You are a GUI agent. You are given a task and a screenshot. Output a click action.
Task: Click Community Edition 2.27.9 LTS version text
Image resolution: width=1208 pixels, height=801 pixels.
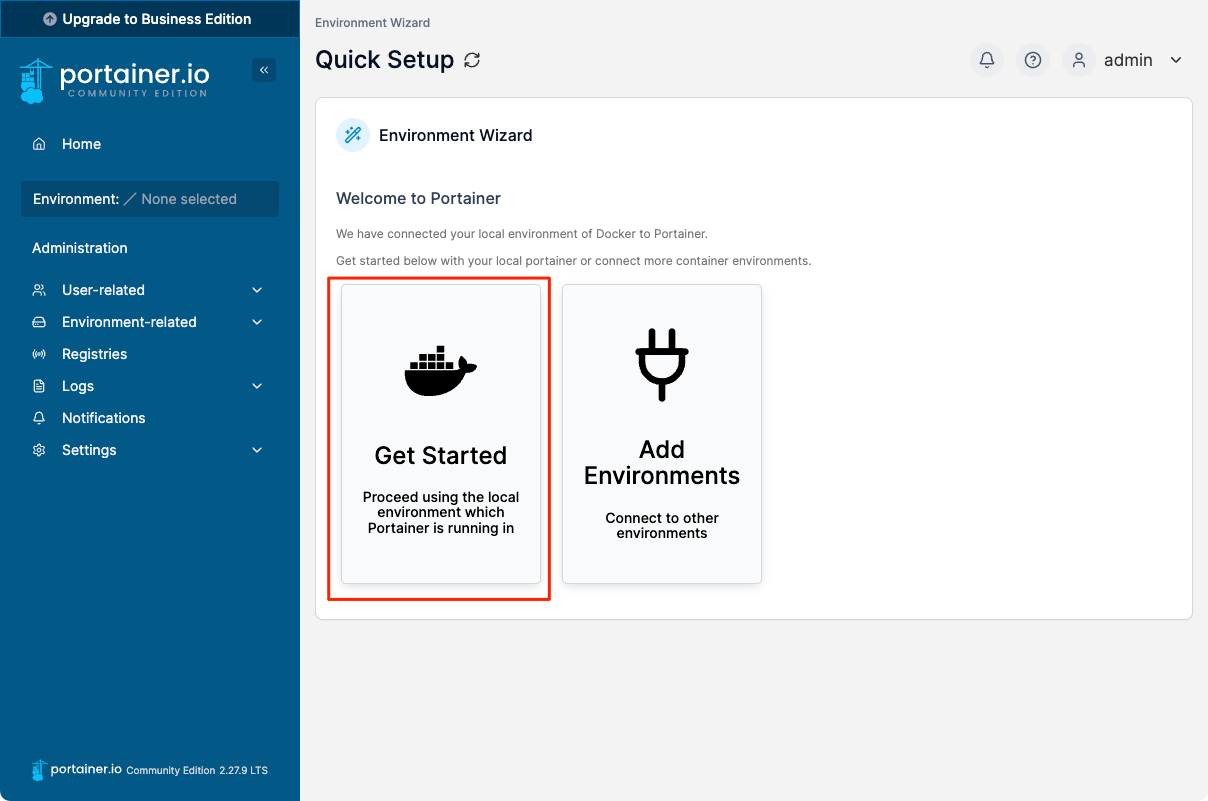tap(197, 771)
